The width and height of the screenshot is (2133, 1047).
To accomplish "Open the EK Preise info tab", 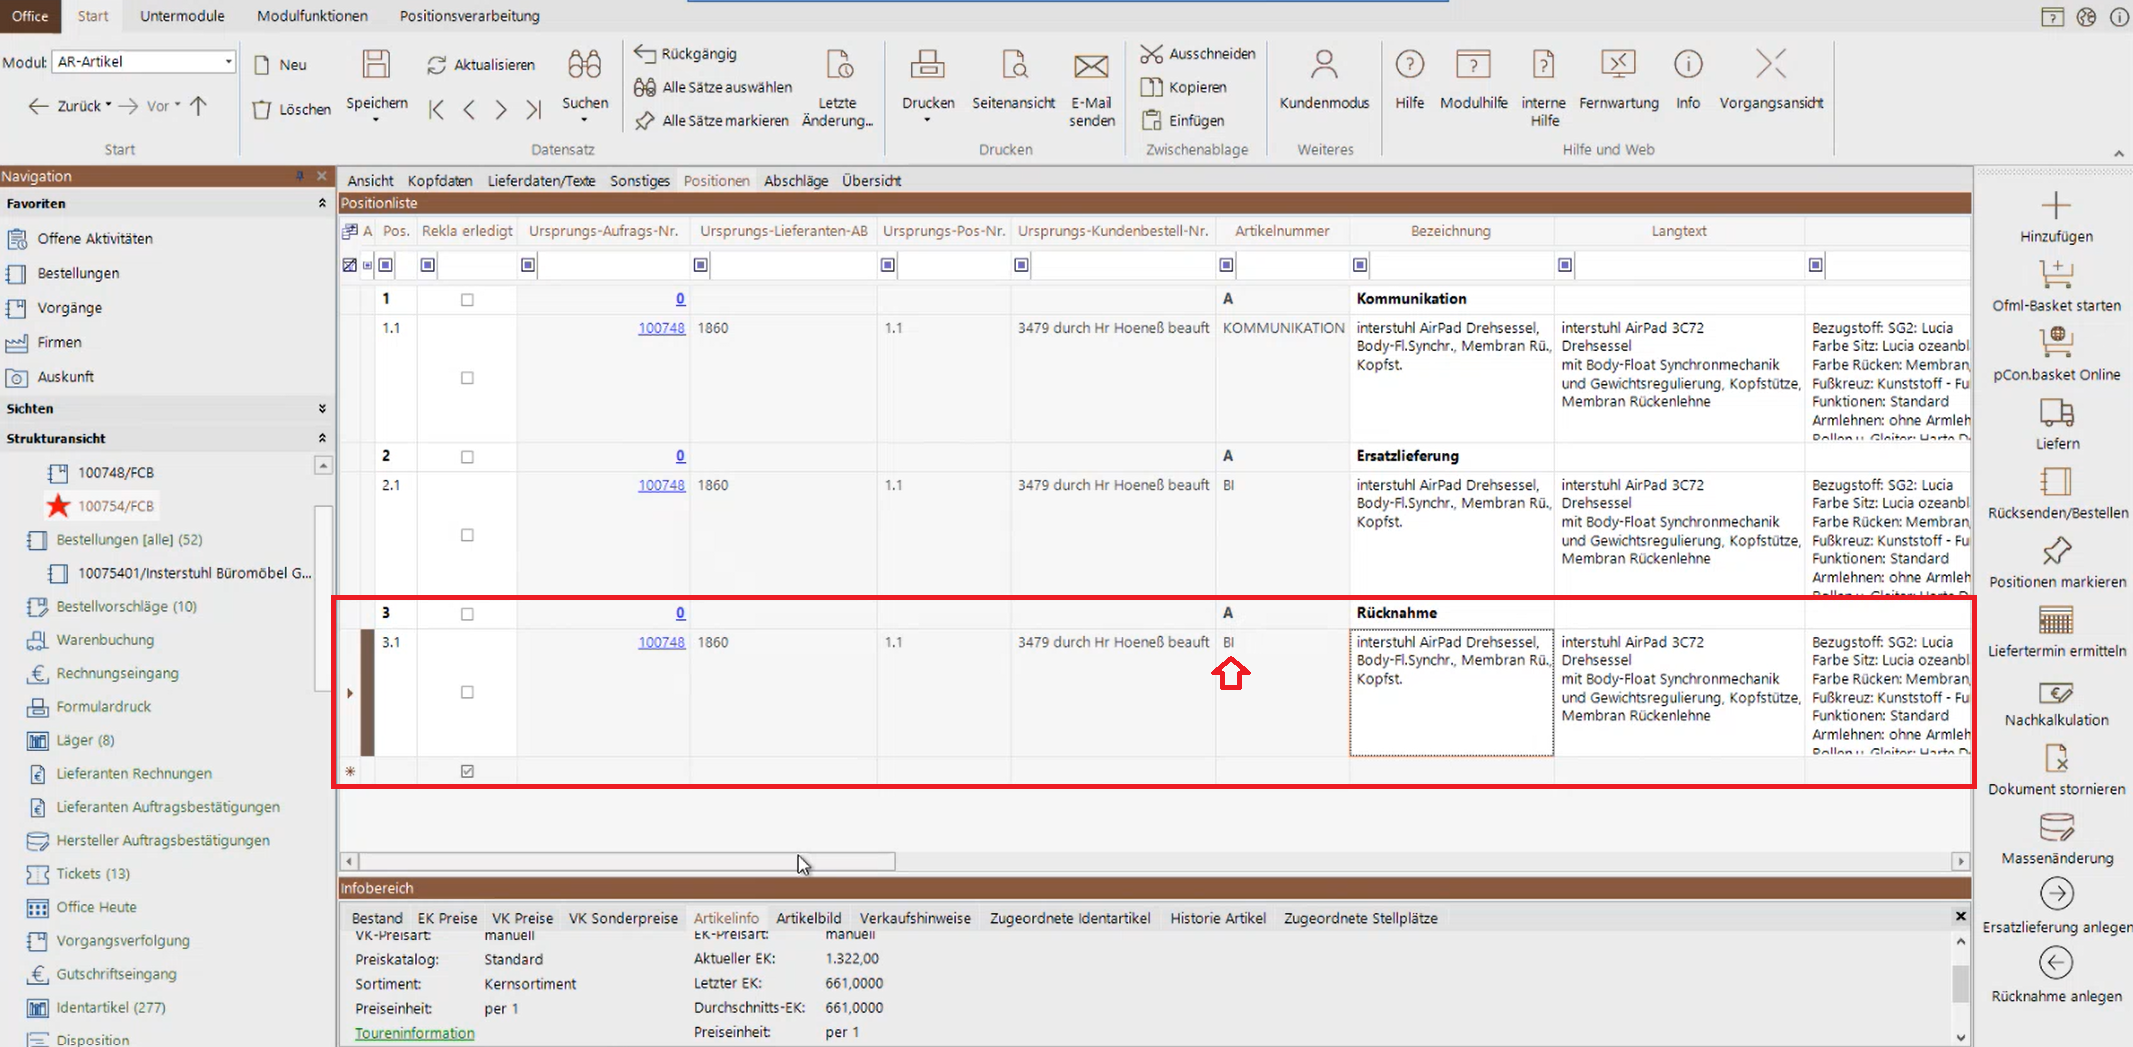I will click(x=447, y=918).
